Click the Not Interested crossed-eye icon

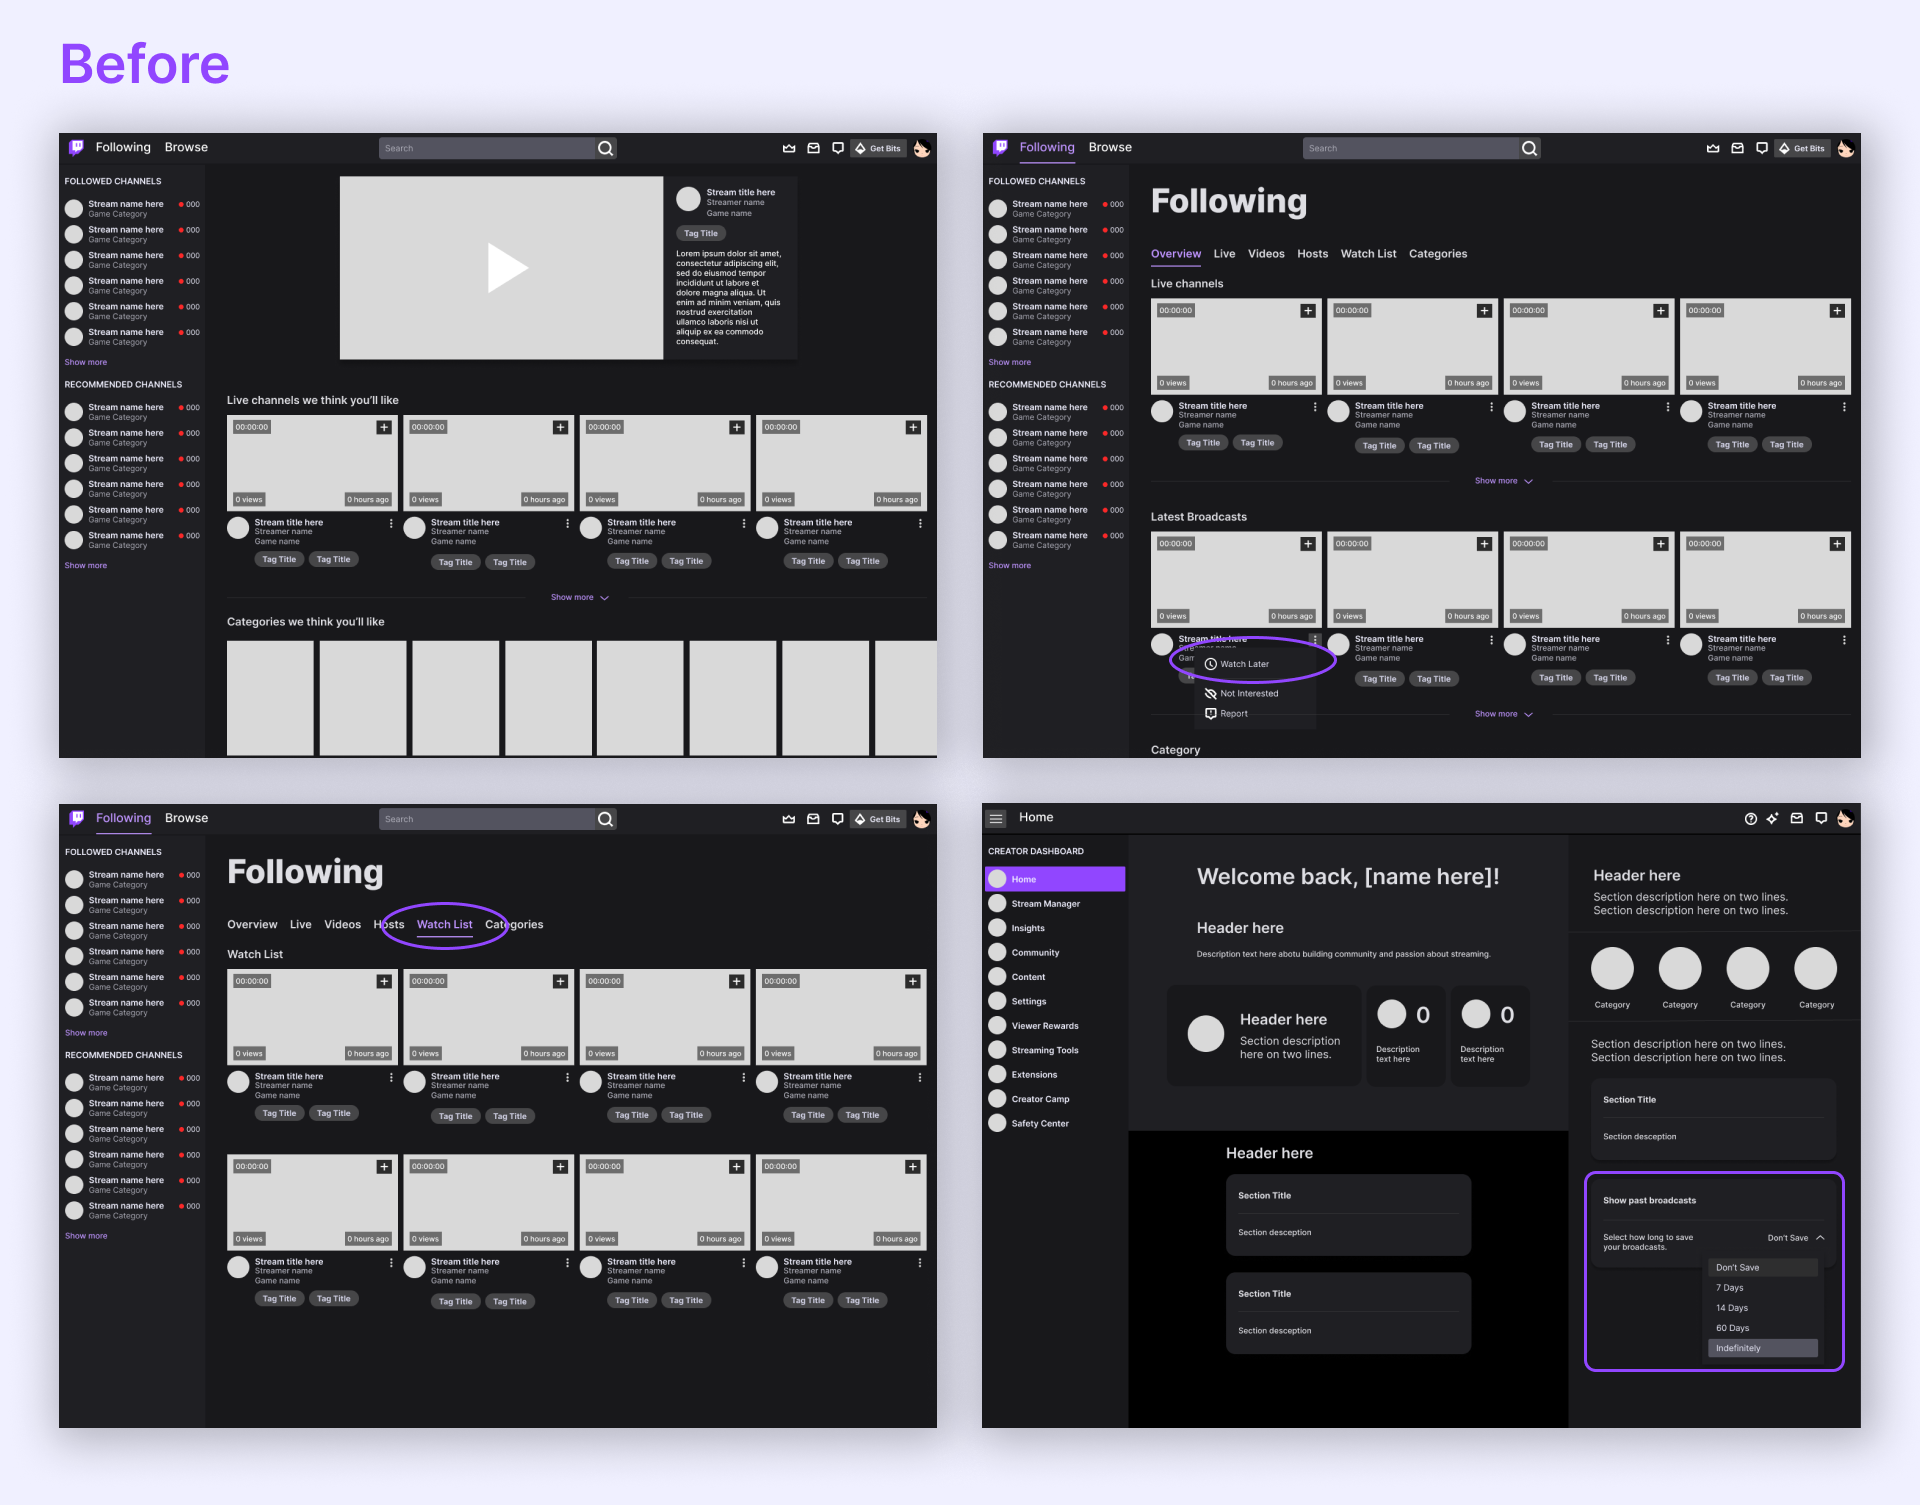point(1210,693)
